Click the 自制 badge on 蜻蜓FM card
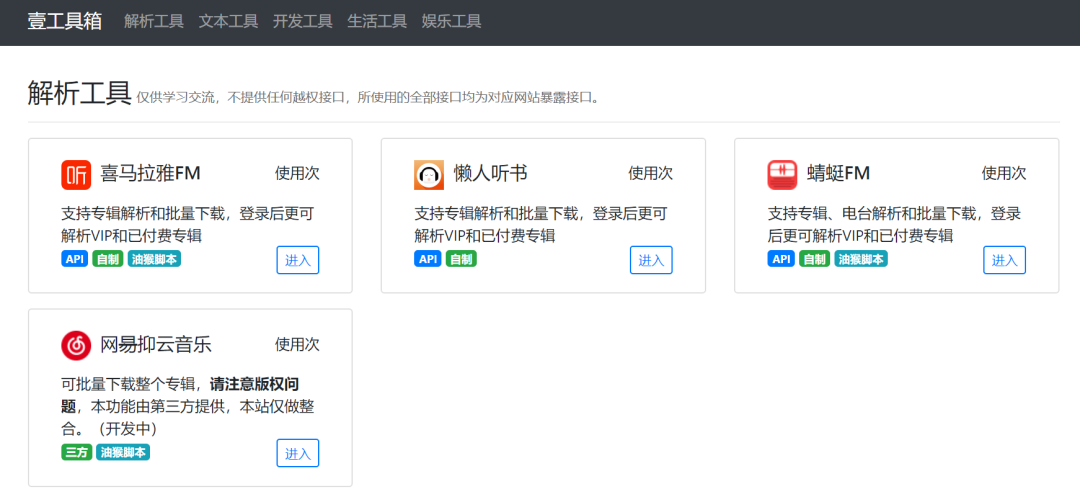 tap(814, 259)
